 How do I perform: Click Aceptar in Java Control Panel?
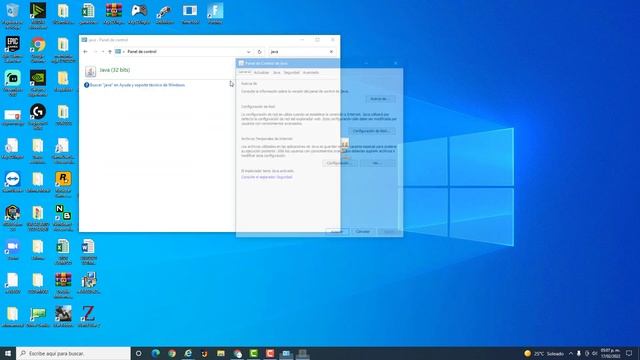(336, 232)
